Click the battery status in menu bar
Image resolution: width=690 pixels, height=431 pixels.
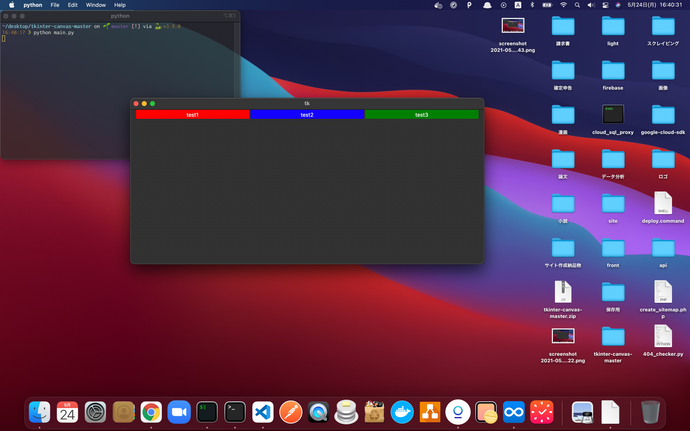pos(547,5)
